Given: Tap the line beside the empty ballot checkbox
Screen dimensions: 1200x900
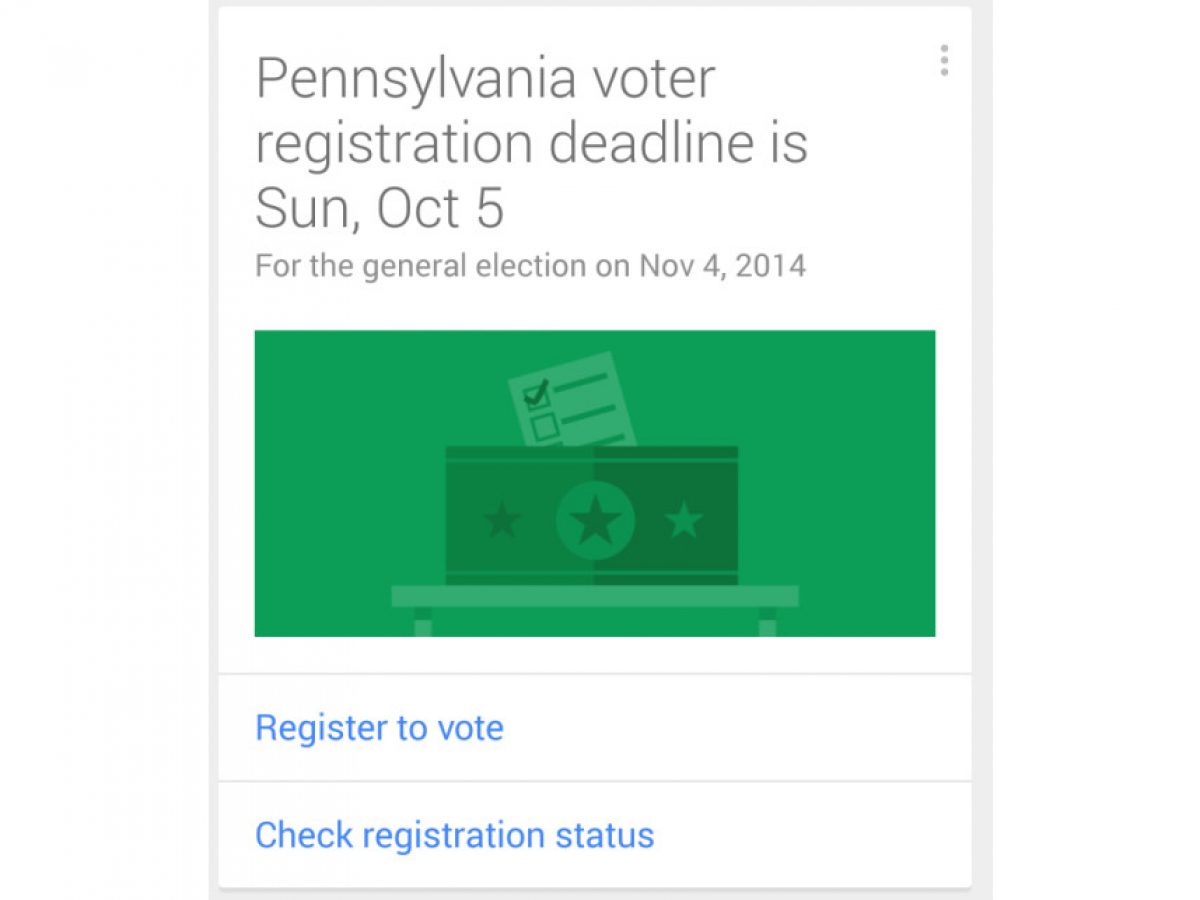Looking at the screenshot, I should click(593, 414).
